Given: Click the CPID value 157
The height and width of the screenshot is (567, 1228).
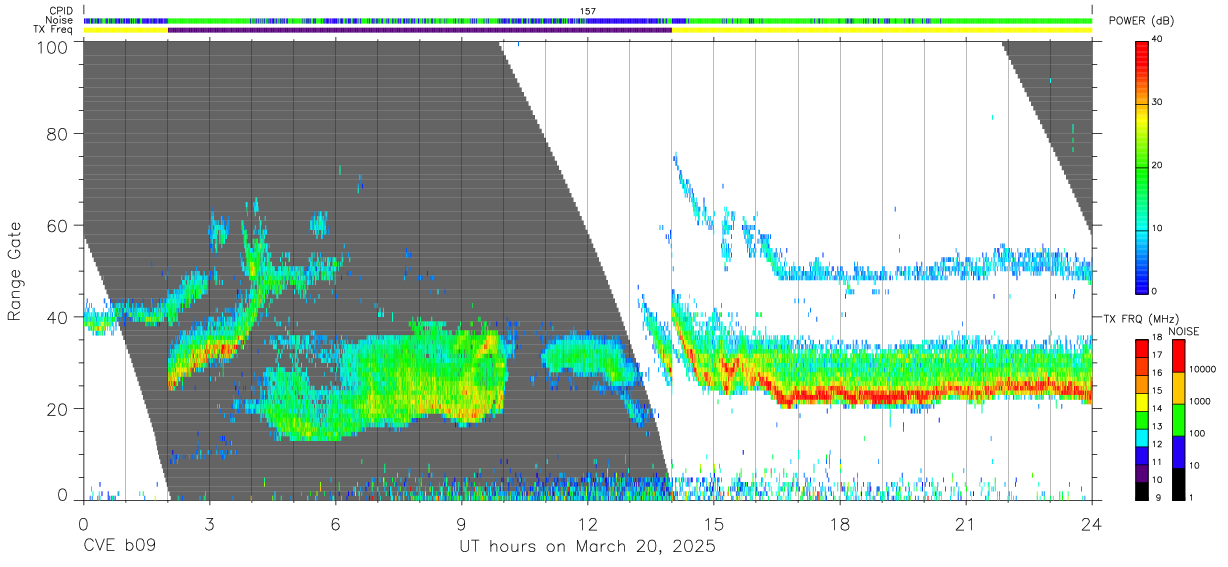Looking at the screenshot, I should coord(588,11).
